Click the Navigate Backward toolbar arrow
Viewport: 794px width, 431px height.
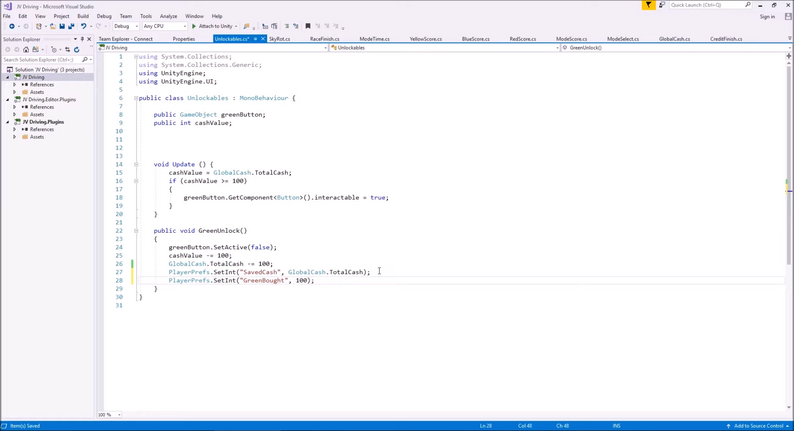point(11,26)
